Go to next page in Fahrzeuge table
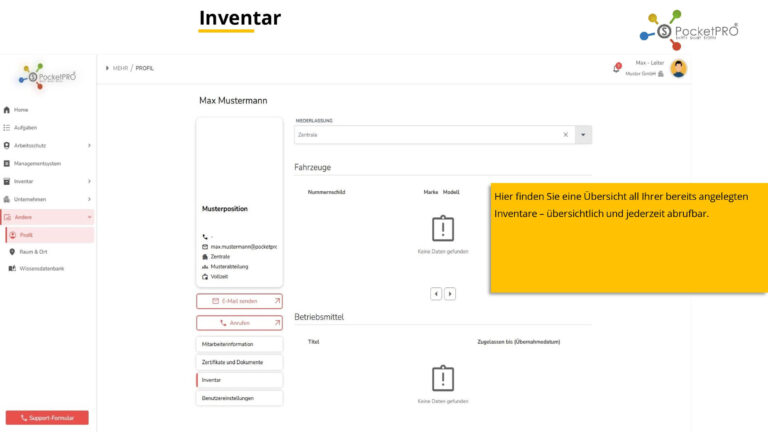The image size is (768, 432). (x=450, y=294)
